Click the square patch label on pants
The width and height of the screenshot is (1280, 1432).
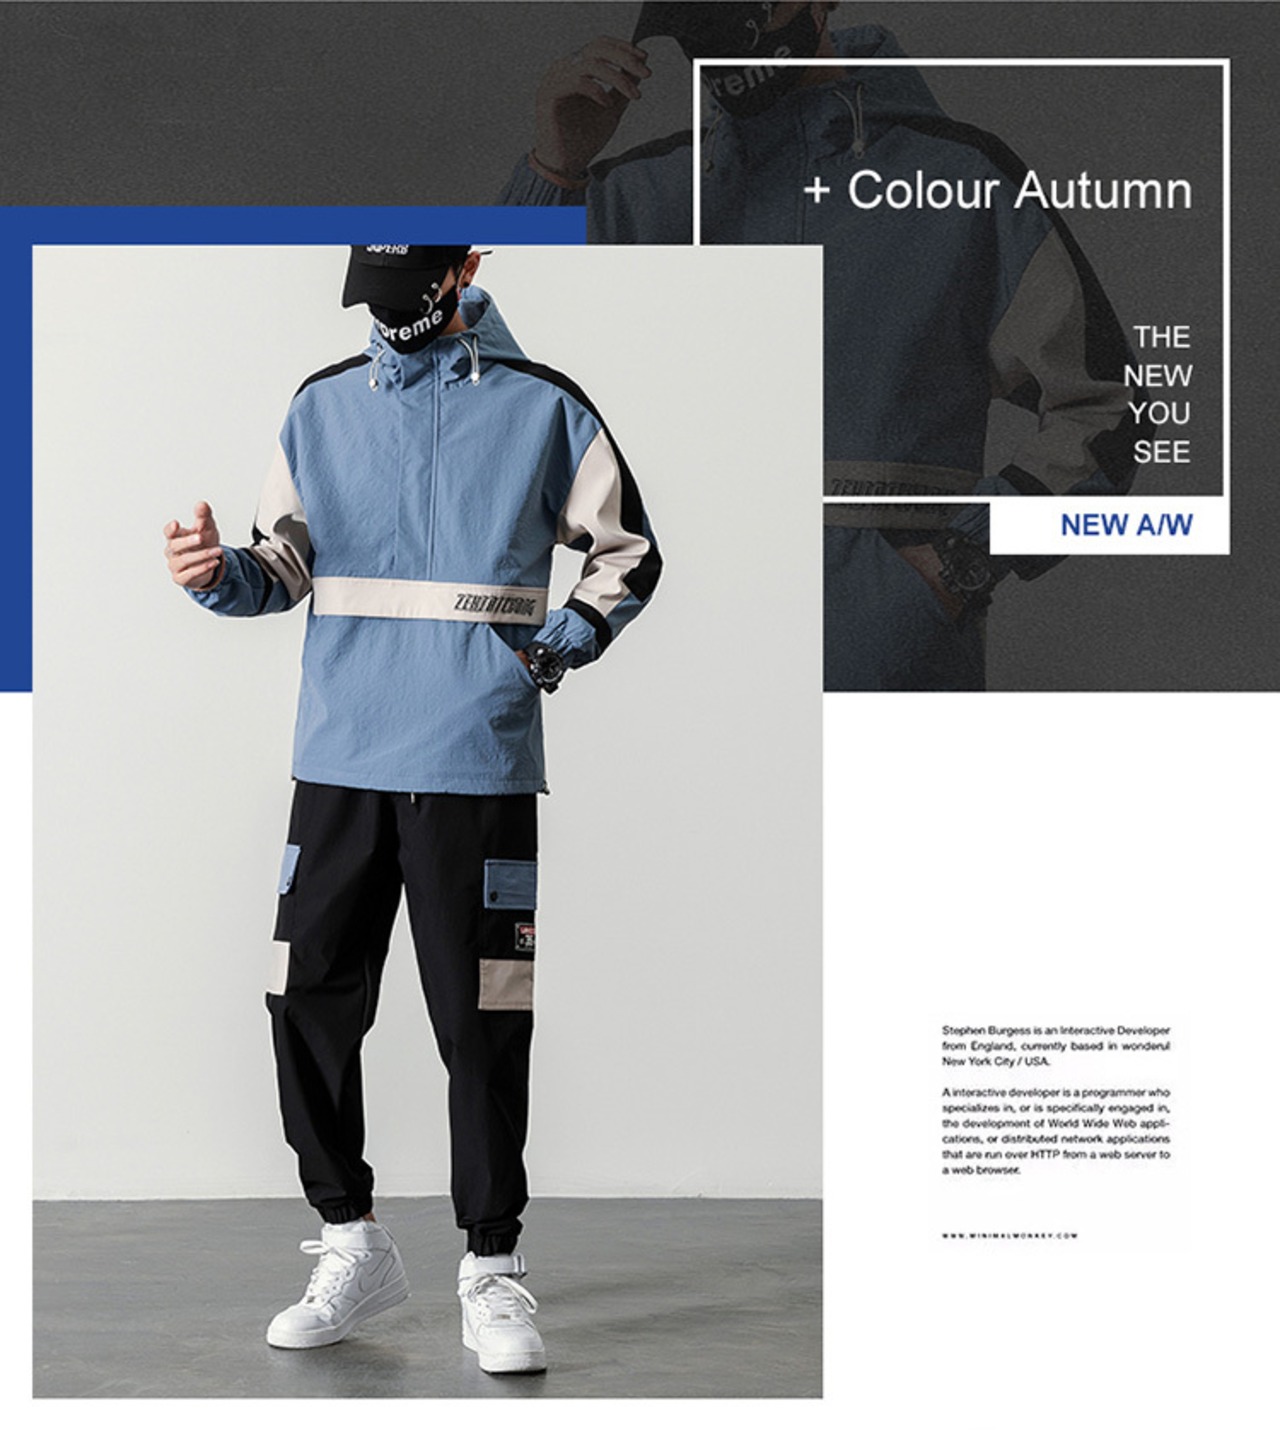click(526, 938)
